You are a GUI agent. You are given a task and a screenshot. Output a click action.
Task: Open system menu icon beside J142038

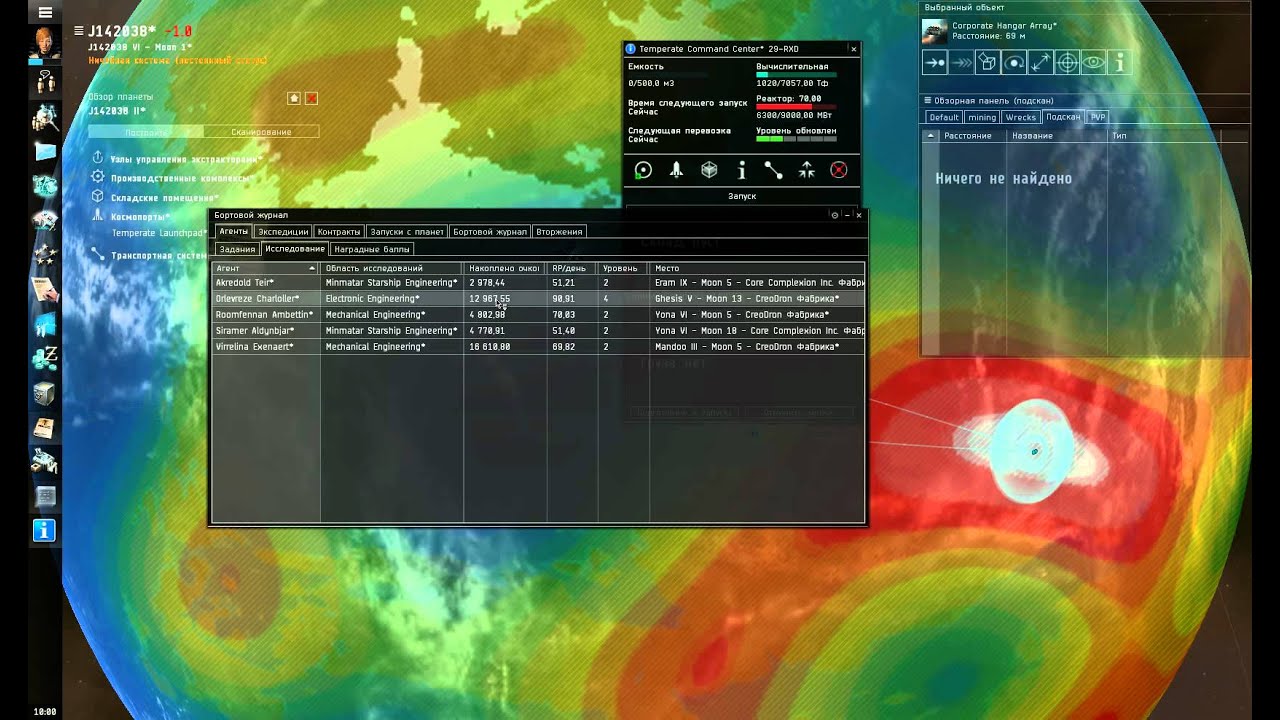[79, 31]
